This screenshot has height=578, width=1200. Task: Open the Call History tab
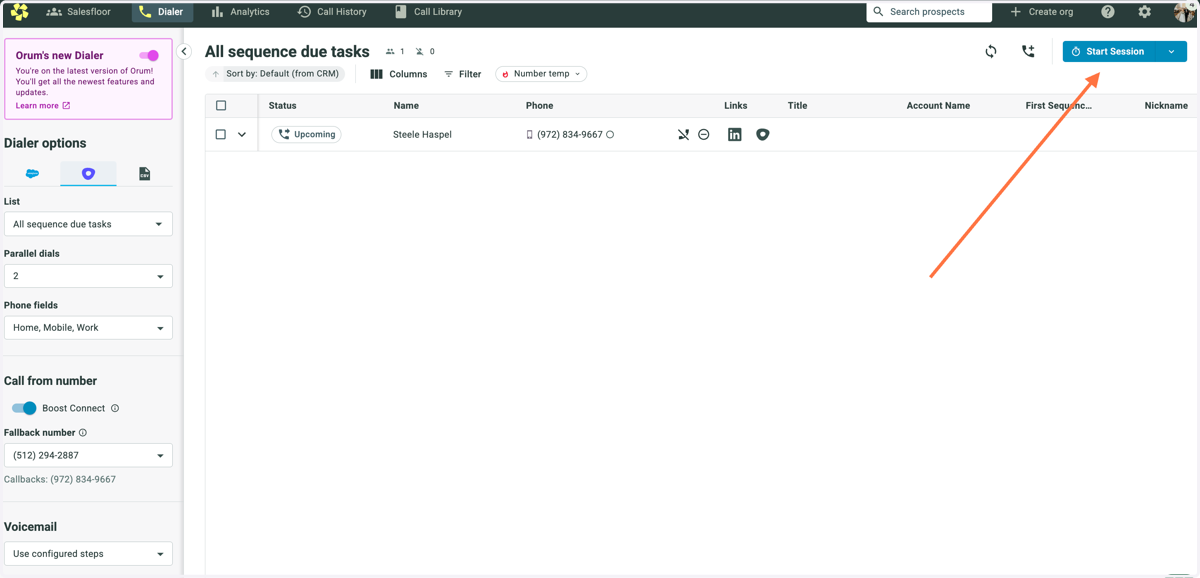click(332, 12)
